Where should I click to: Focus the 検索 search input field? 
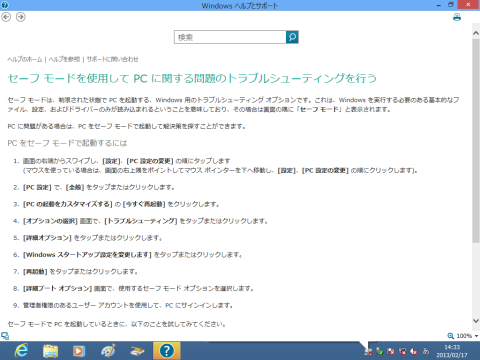230,37
